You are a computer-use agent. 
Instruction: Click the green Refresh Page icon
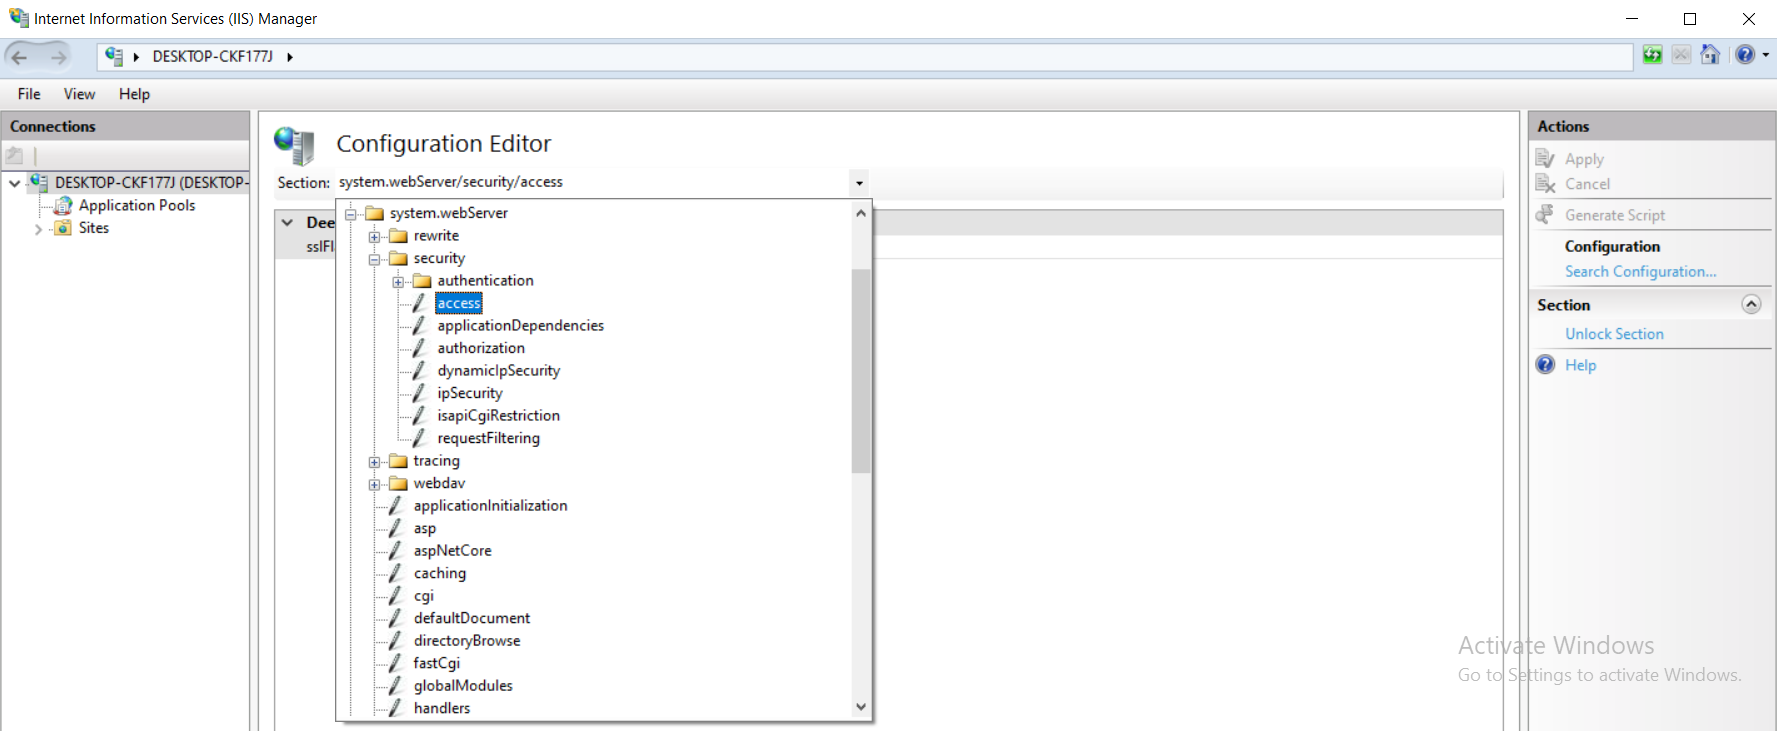coord(1653,55)
